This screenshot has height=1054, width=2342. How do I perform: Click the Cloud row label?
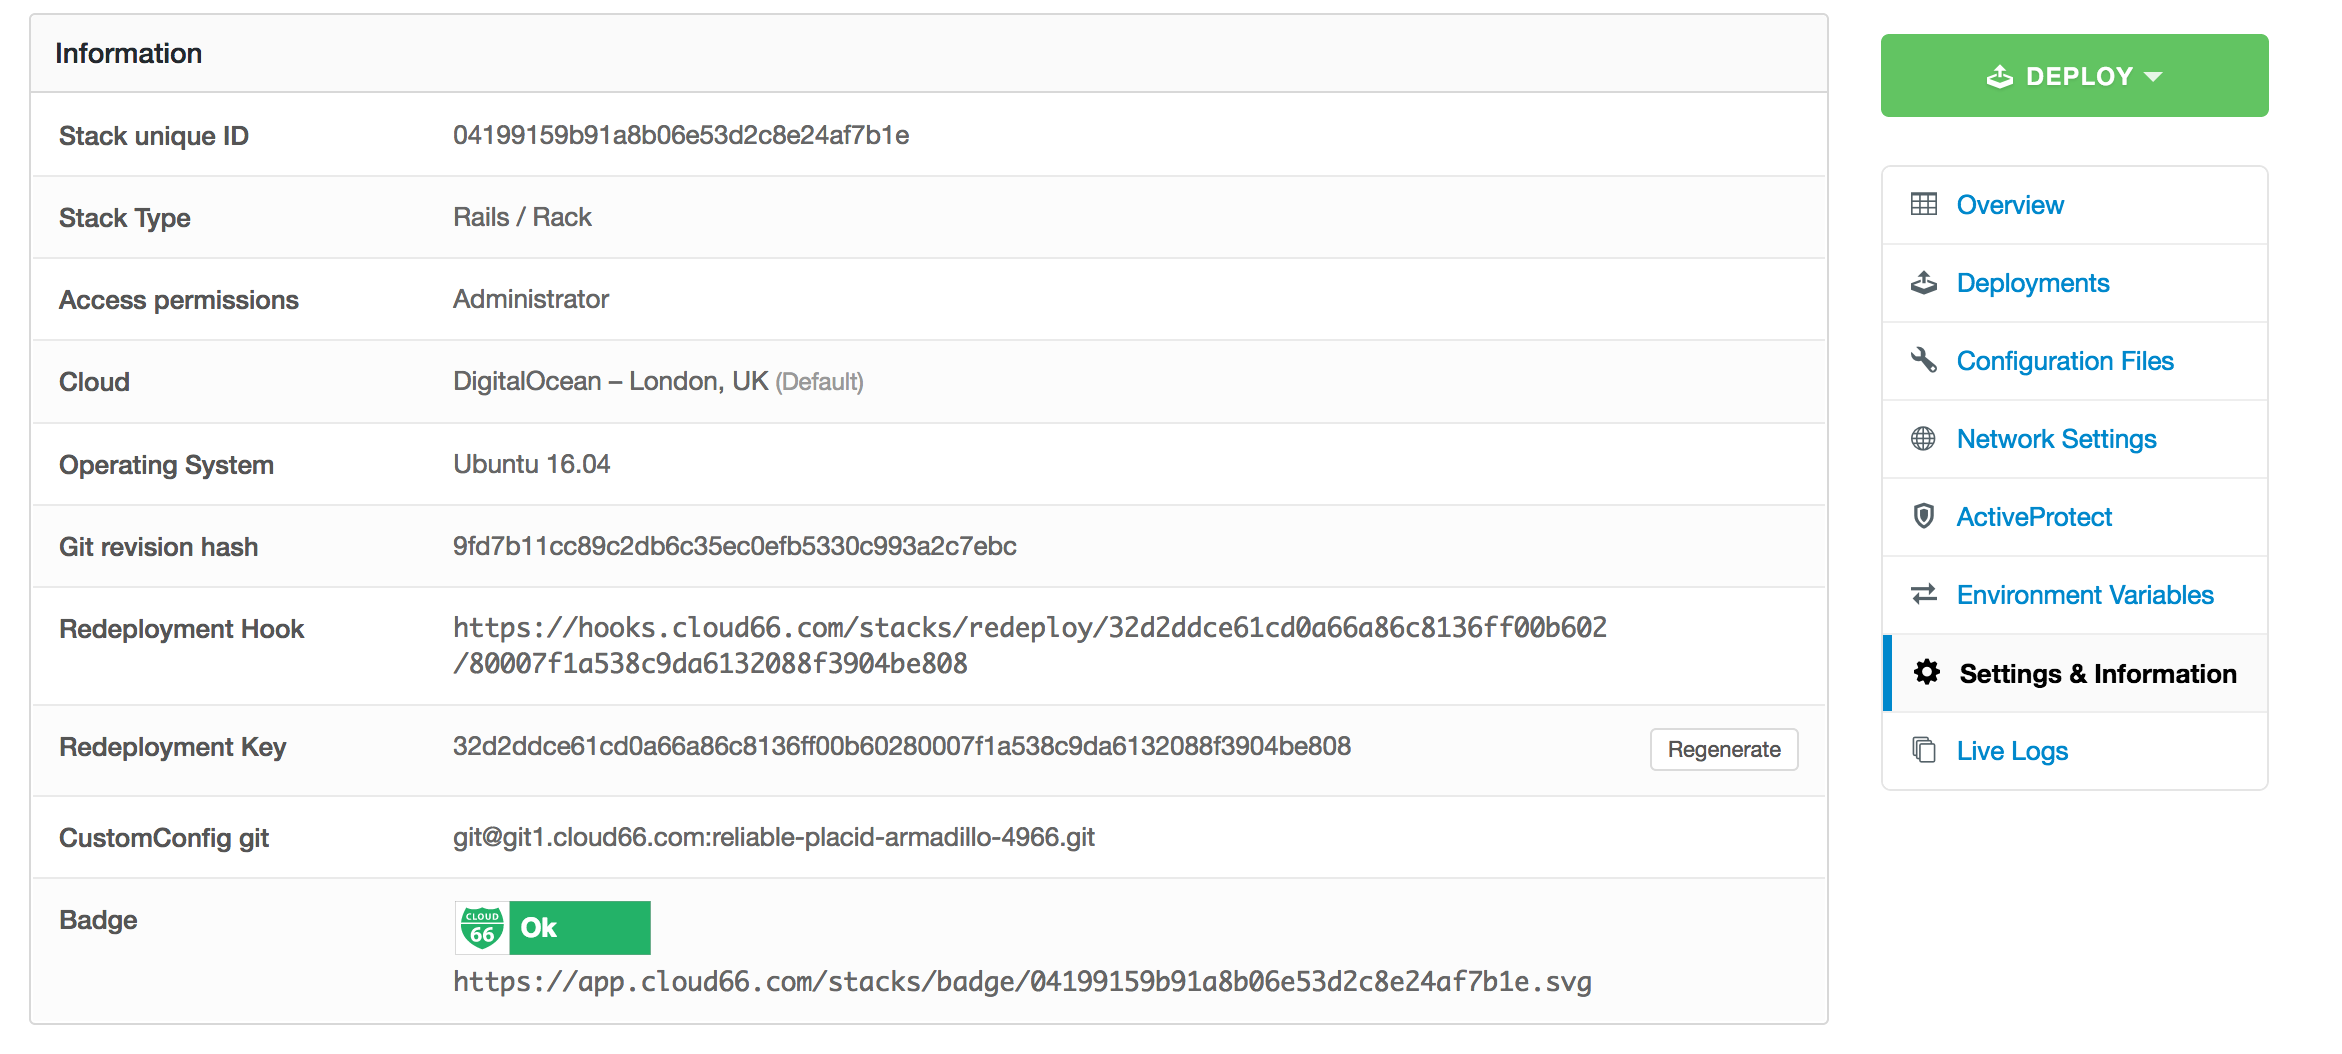coord(94,382)
